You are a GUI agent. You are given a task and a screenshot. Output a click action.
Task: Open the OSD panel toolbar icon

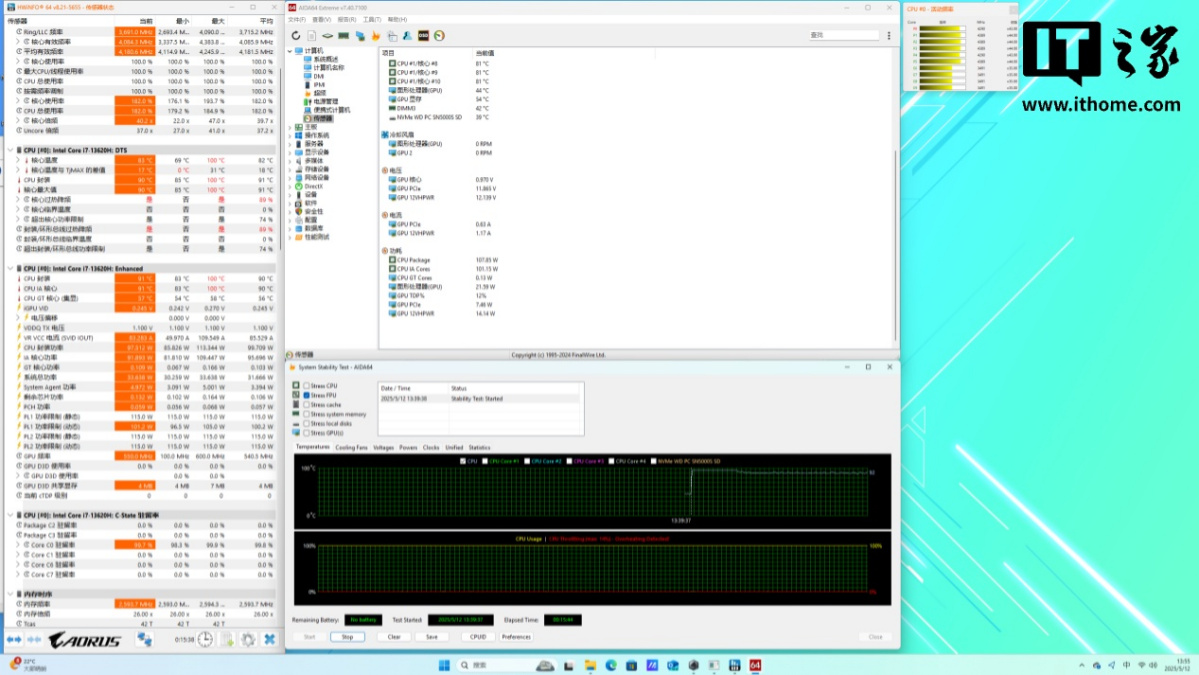pos(424,36)
